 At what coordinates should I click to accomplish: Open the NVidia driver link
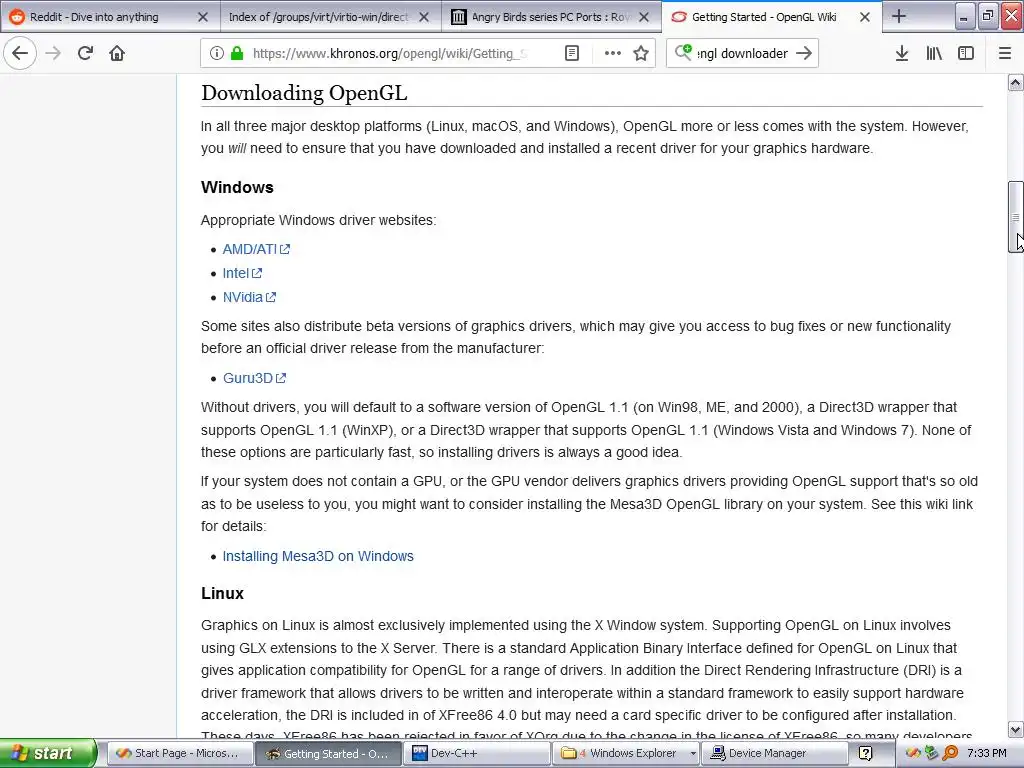coord(249,297)
